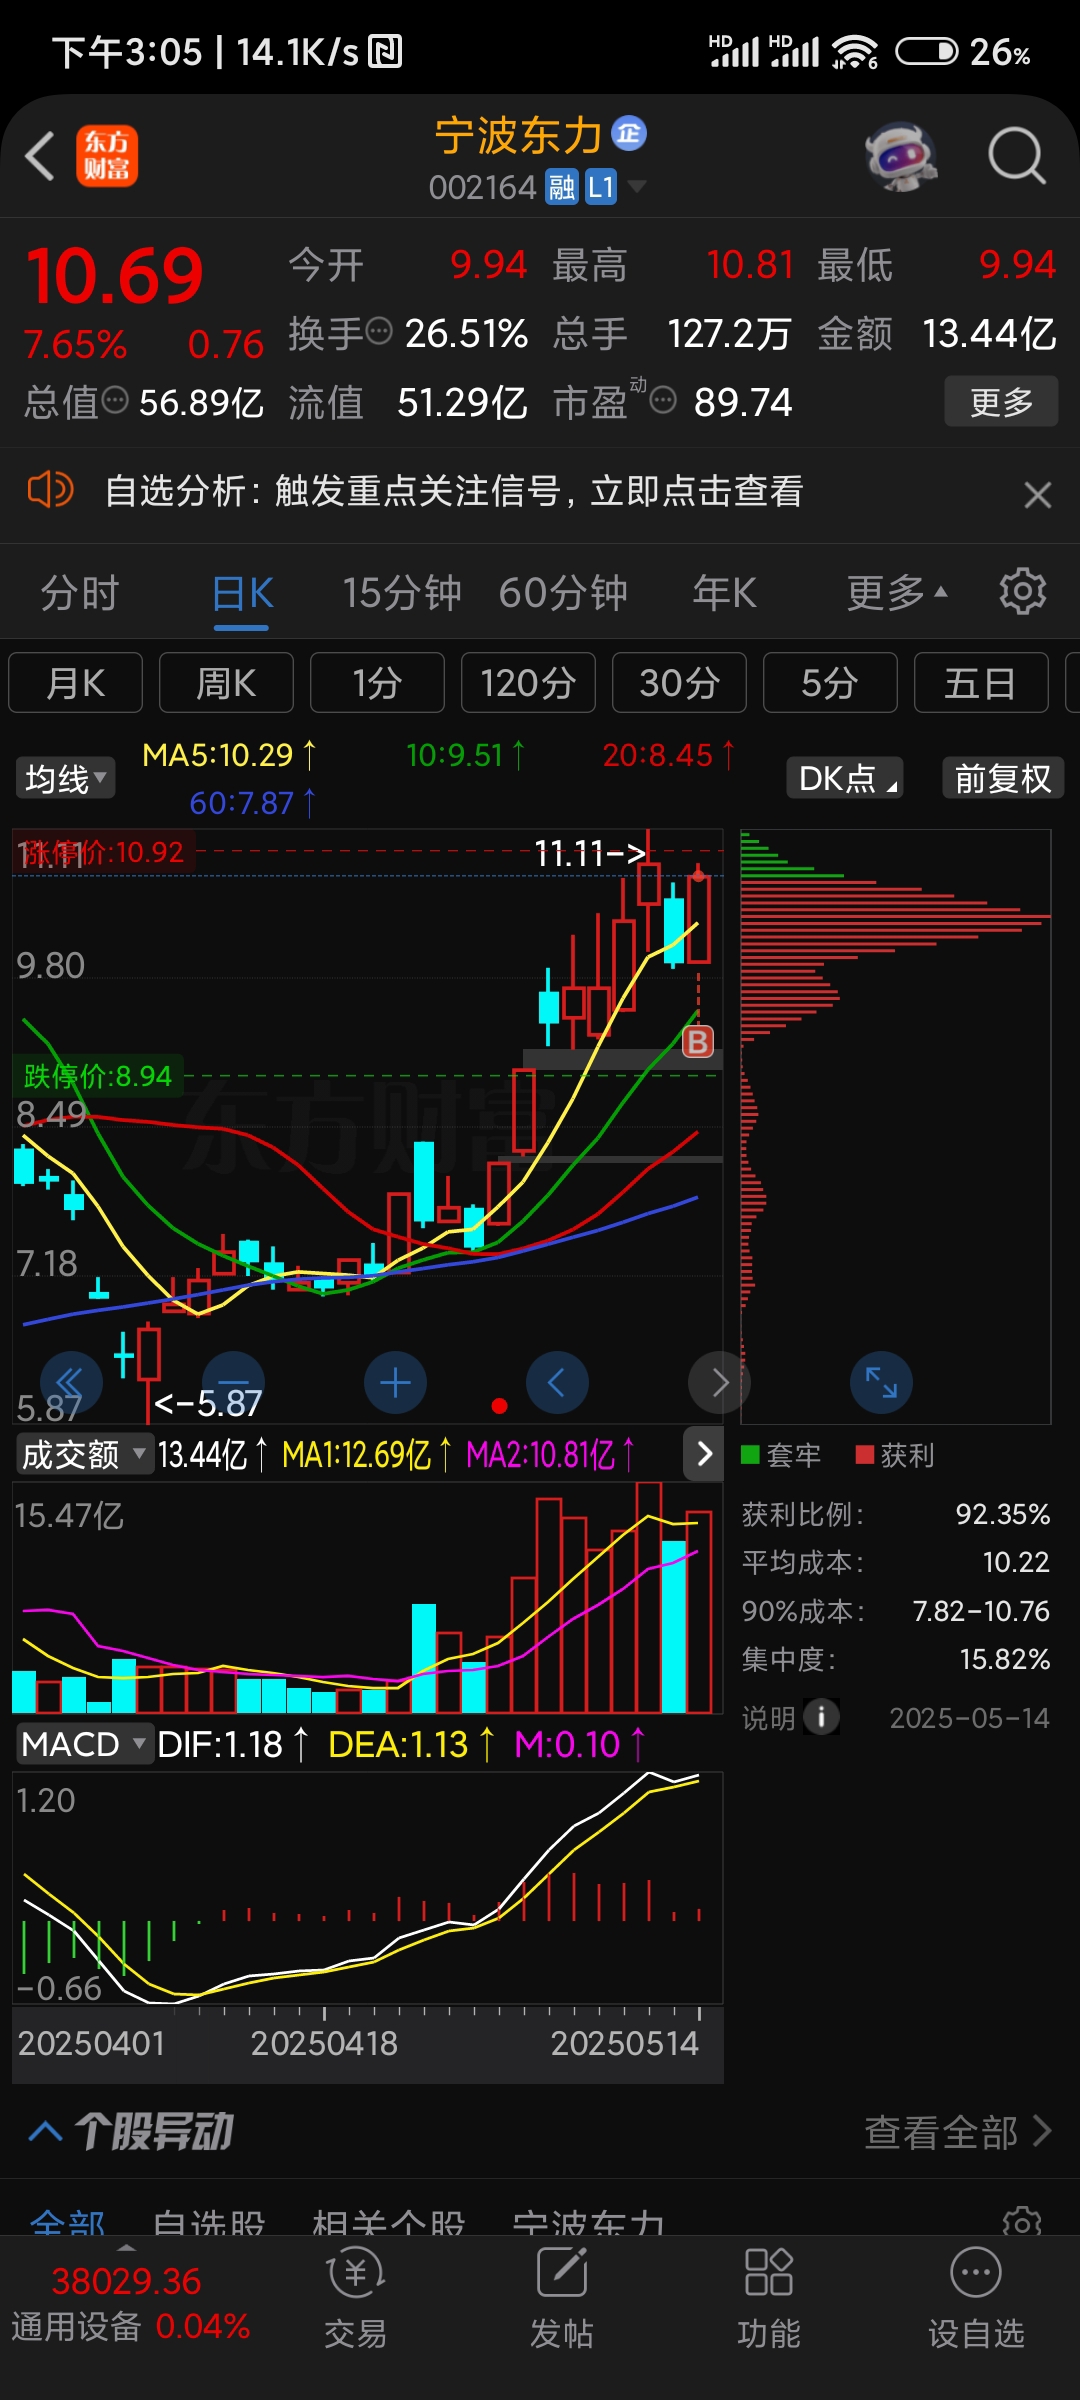The height and width of the screenshot is (2400, 1080).
Task: Tap the L1 level badge
Action: point(600,187)
